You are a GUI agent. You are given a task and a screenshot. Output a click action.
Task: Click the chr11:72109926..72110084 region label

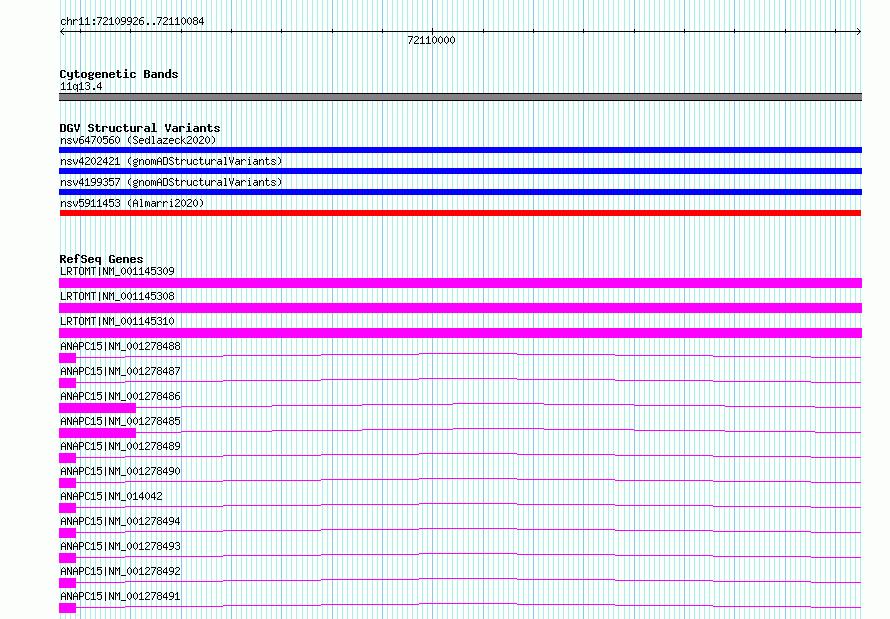pyautogui.click(x=132, y=22)
